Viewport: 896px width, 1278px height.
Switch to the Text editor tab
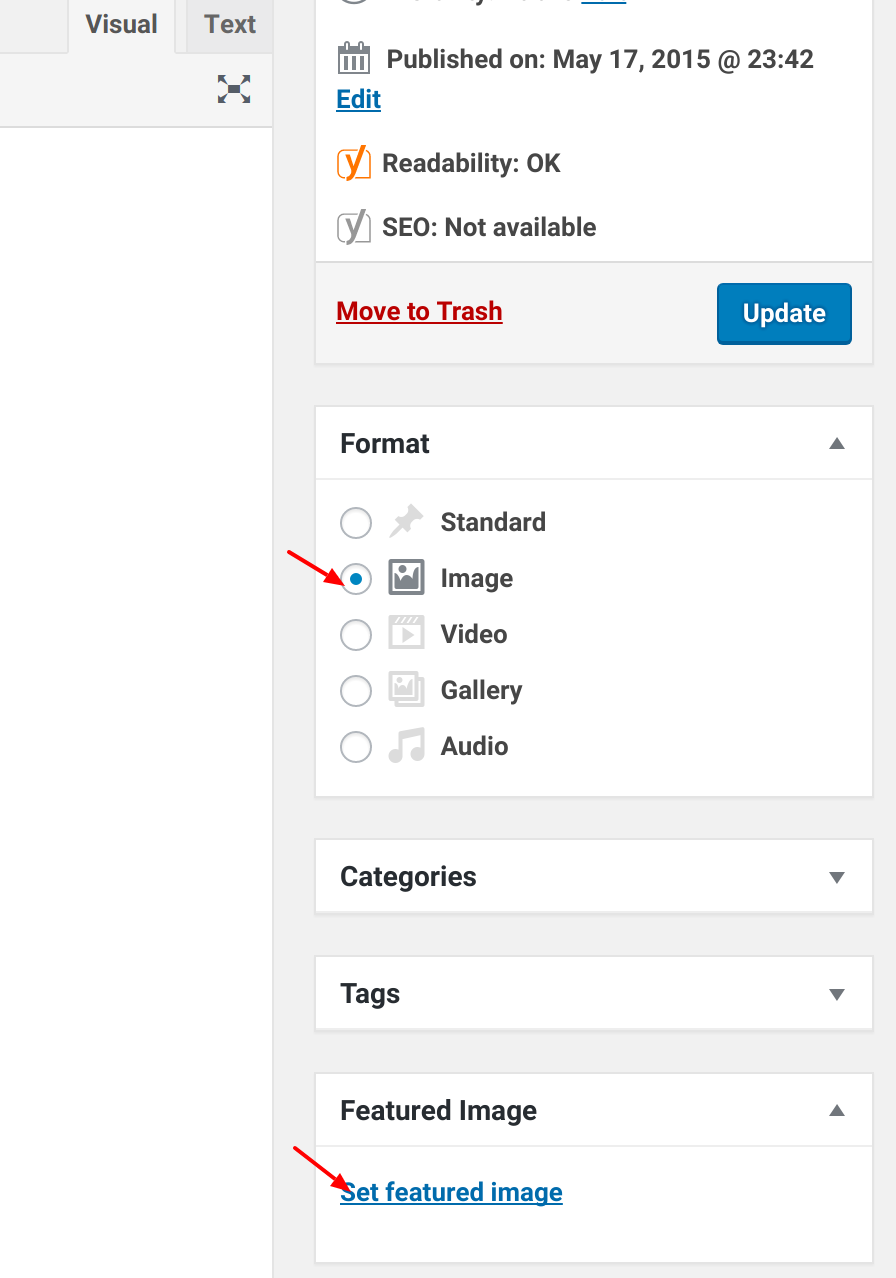coord(230,24)
